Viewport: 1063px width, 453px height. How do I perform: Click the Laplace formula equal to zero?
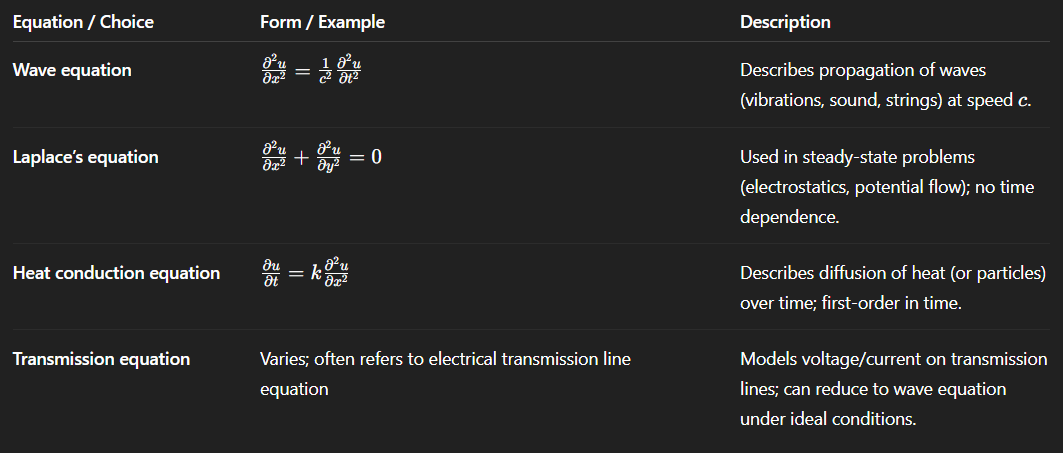click(321, 158)
